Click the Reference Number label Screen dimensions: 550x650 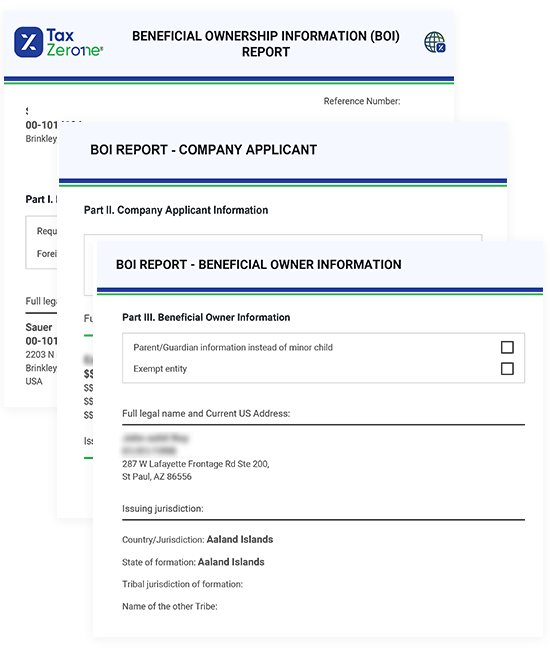[362, 101]
